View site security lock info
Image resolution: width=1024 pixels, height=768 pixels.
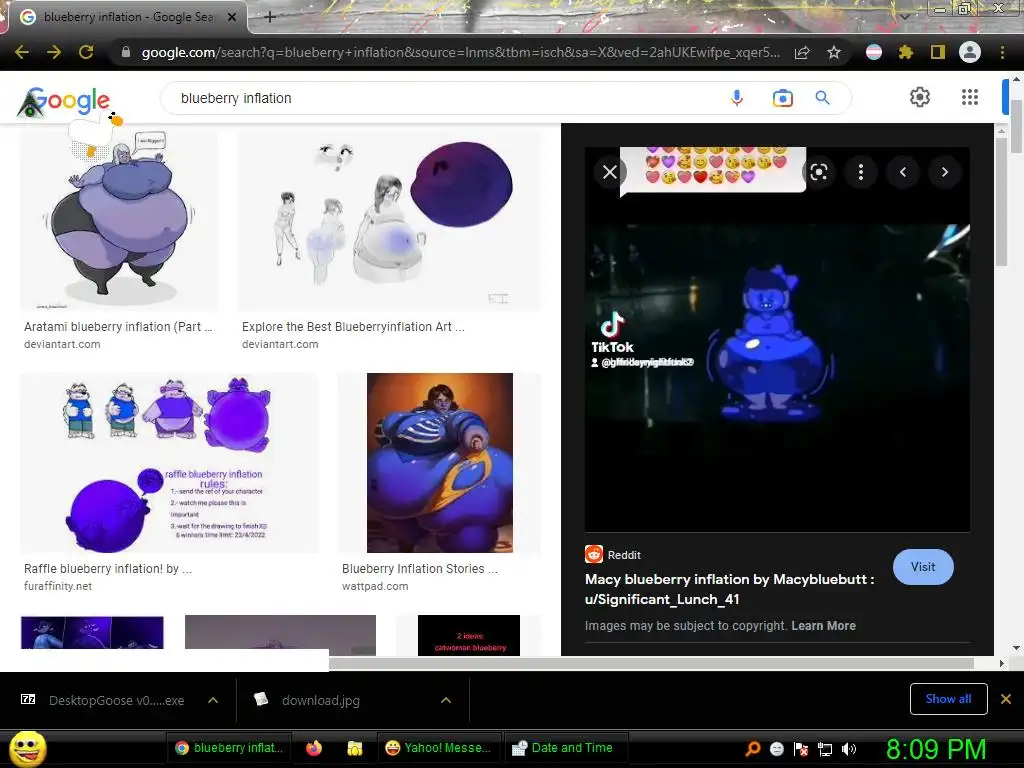click(126, 52)
